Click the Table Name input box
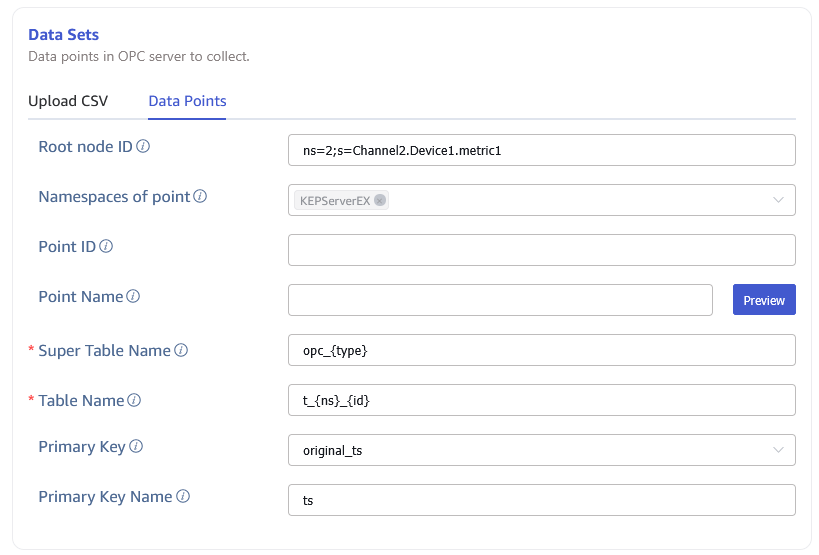 (x=541, y=400)
